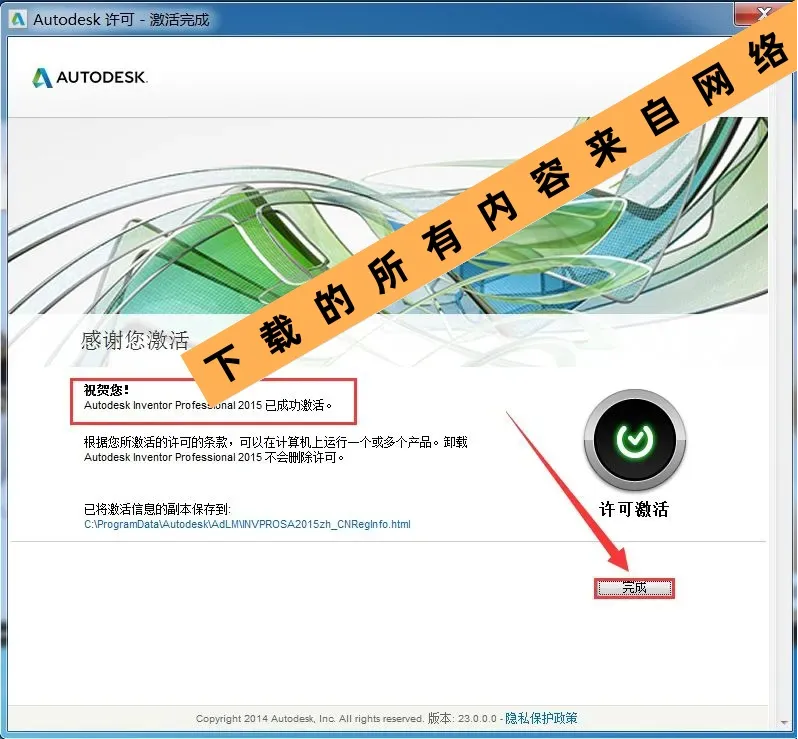Click the title bar text 'Autodesk 许可 - 激活完成'

pos(121,19)
